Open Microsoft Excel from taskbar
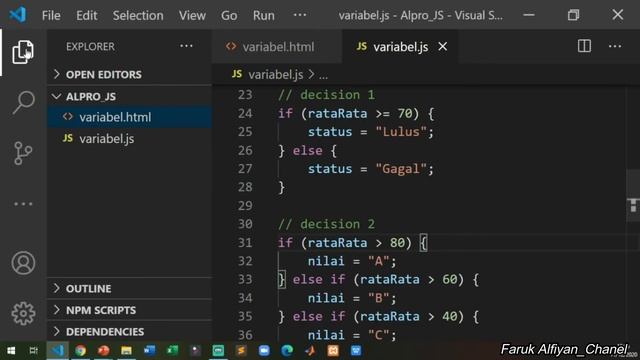This screenshot has height=360, width=640. (x=172, y=351)
